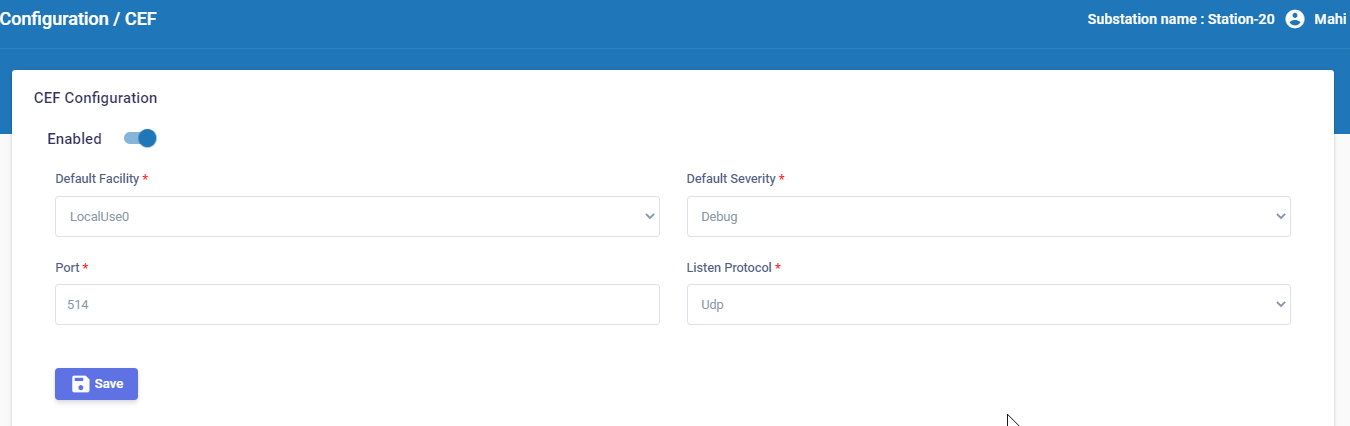The width and height of the screenshot is (1350, 426).
Task: Click the Substation name Station-20 text
Action: coord(1180,19)
